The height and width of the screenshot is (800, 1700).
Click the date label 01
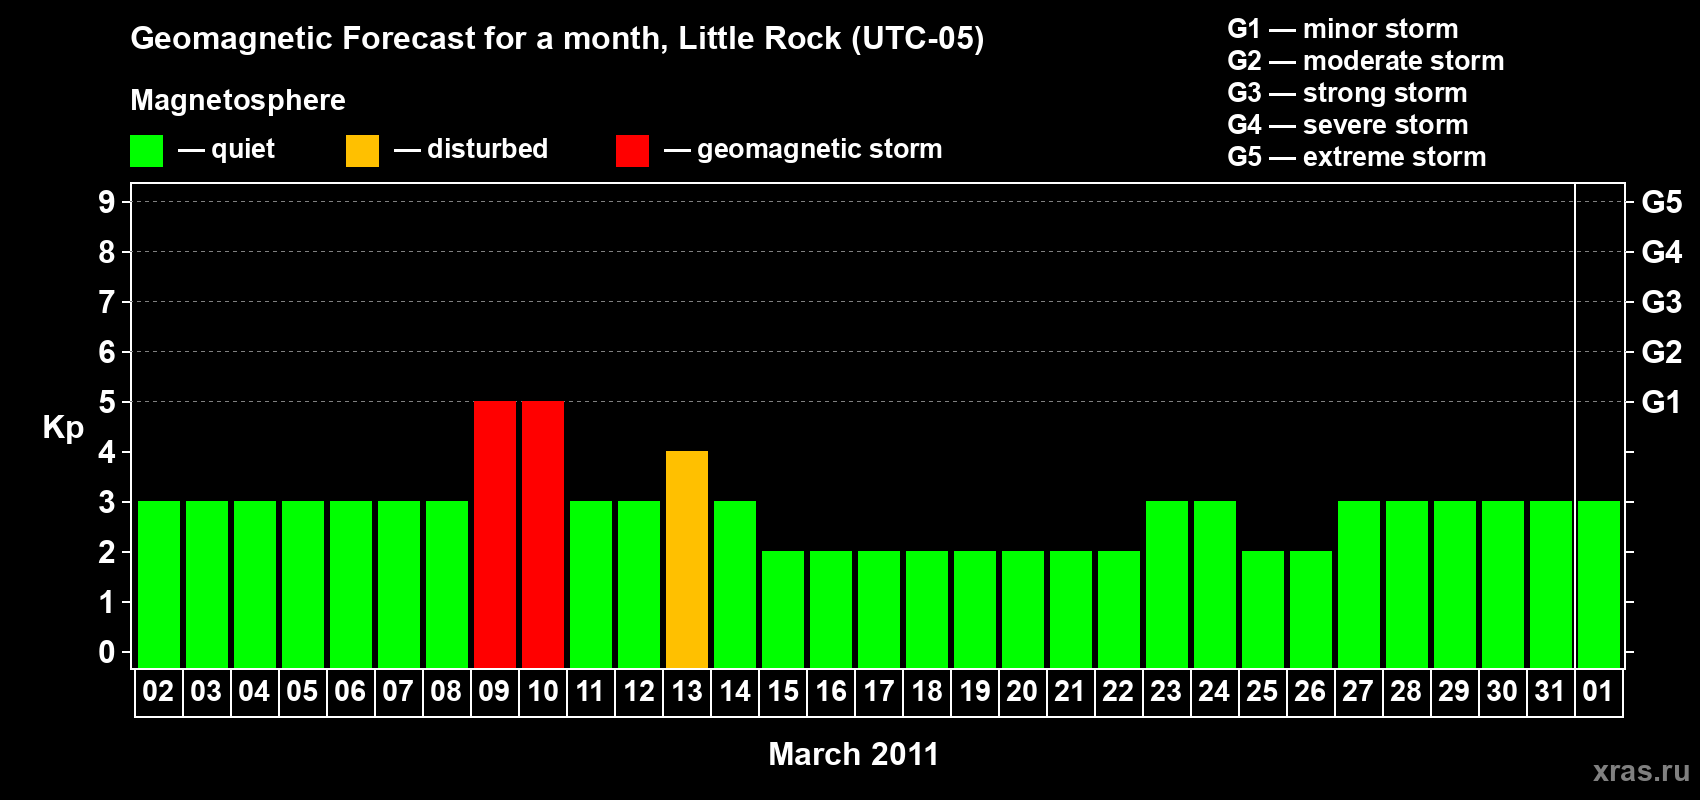(x=1598, y=691)
